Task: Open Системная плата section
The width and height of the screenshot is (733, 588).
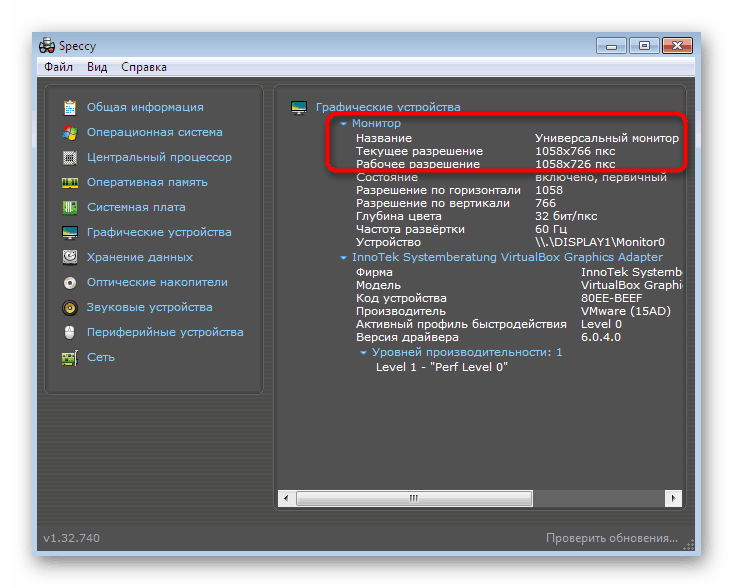Action: [136, 207]
